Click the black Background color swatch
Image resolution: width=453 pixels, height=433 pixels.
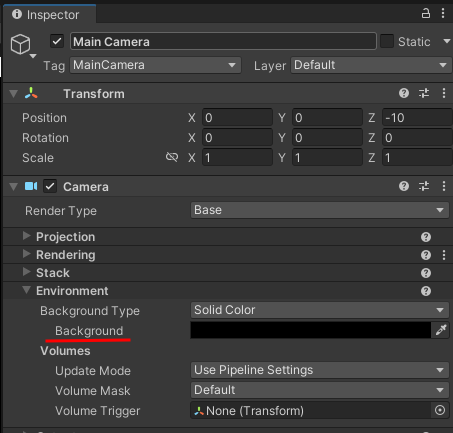pyautogui.click(x=311, y=330)
